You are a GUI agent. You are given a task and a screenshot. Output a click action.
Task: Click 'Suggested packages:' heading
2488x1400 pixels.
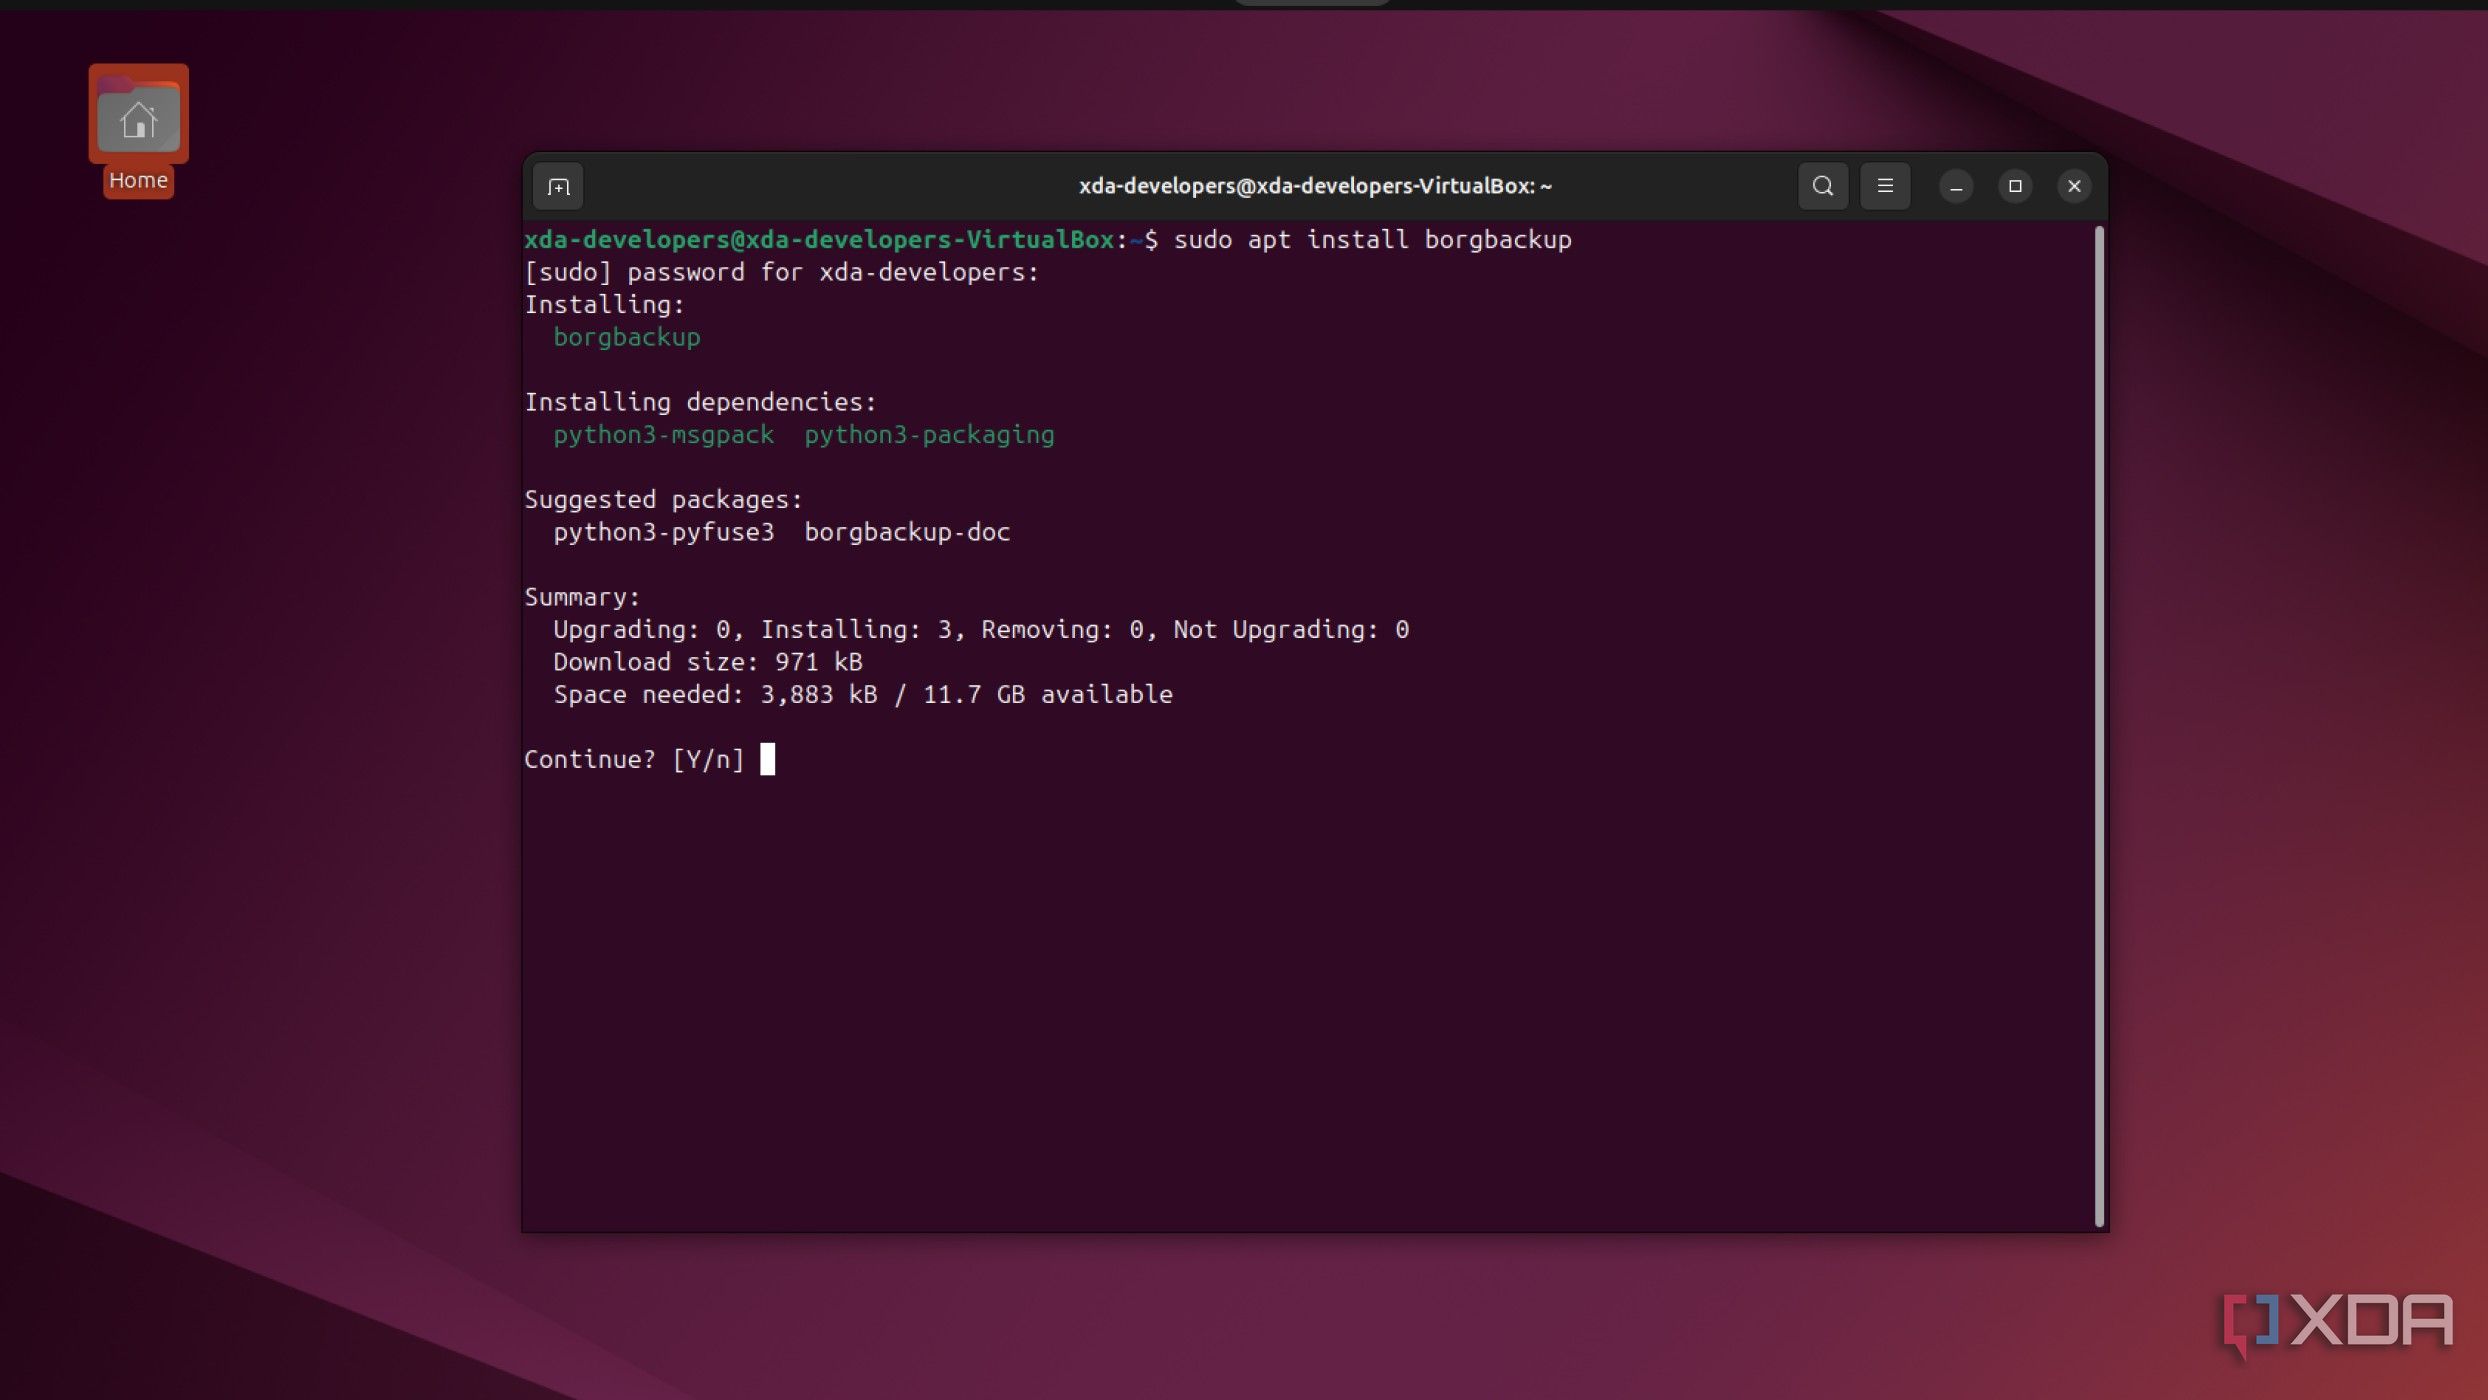pyautogui.click(x=663, y=500)
